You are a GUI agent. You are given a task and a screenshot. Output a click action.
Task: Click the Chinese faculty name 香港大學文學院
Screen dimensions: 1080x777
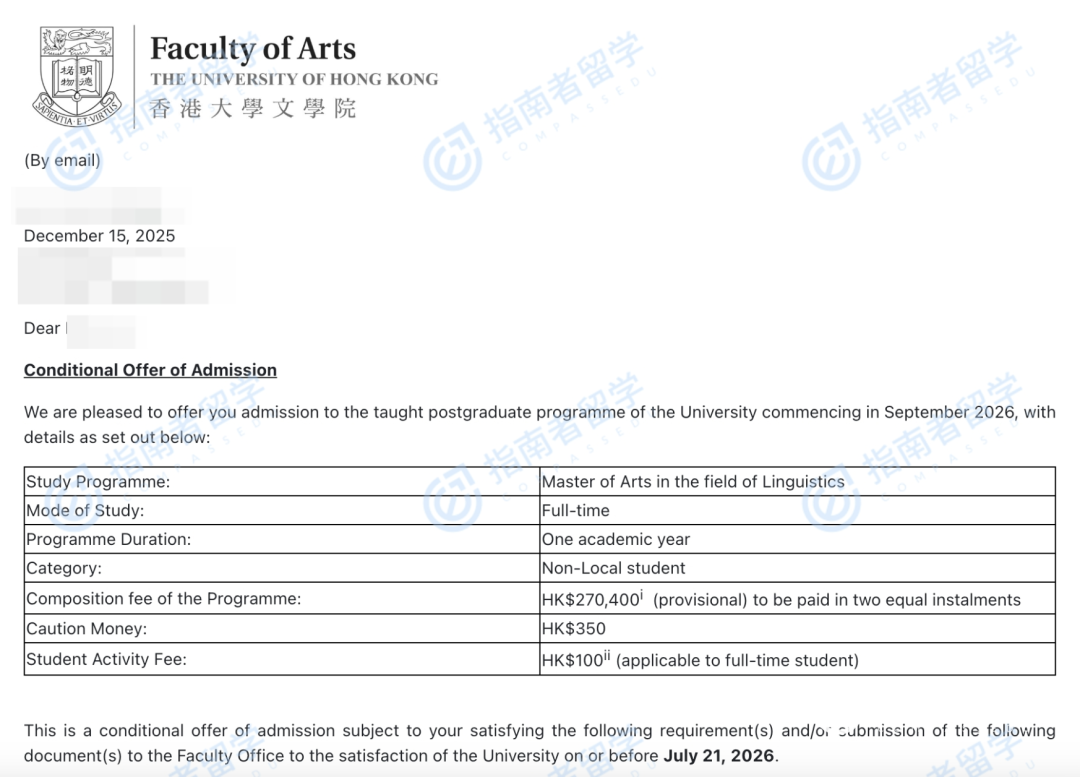click(x=253, y=108)
